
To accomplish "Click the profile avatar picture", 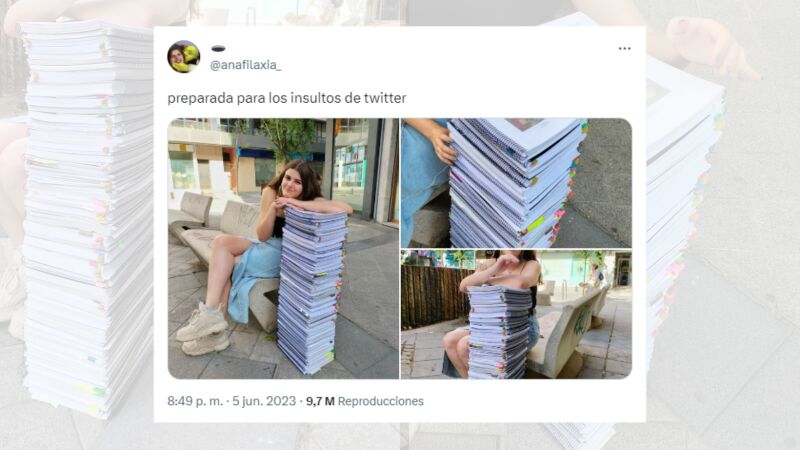I will pos(184,57).
